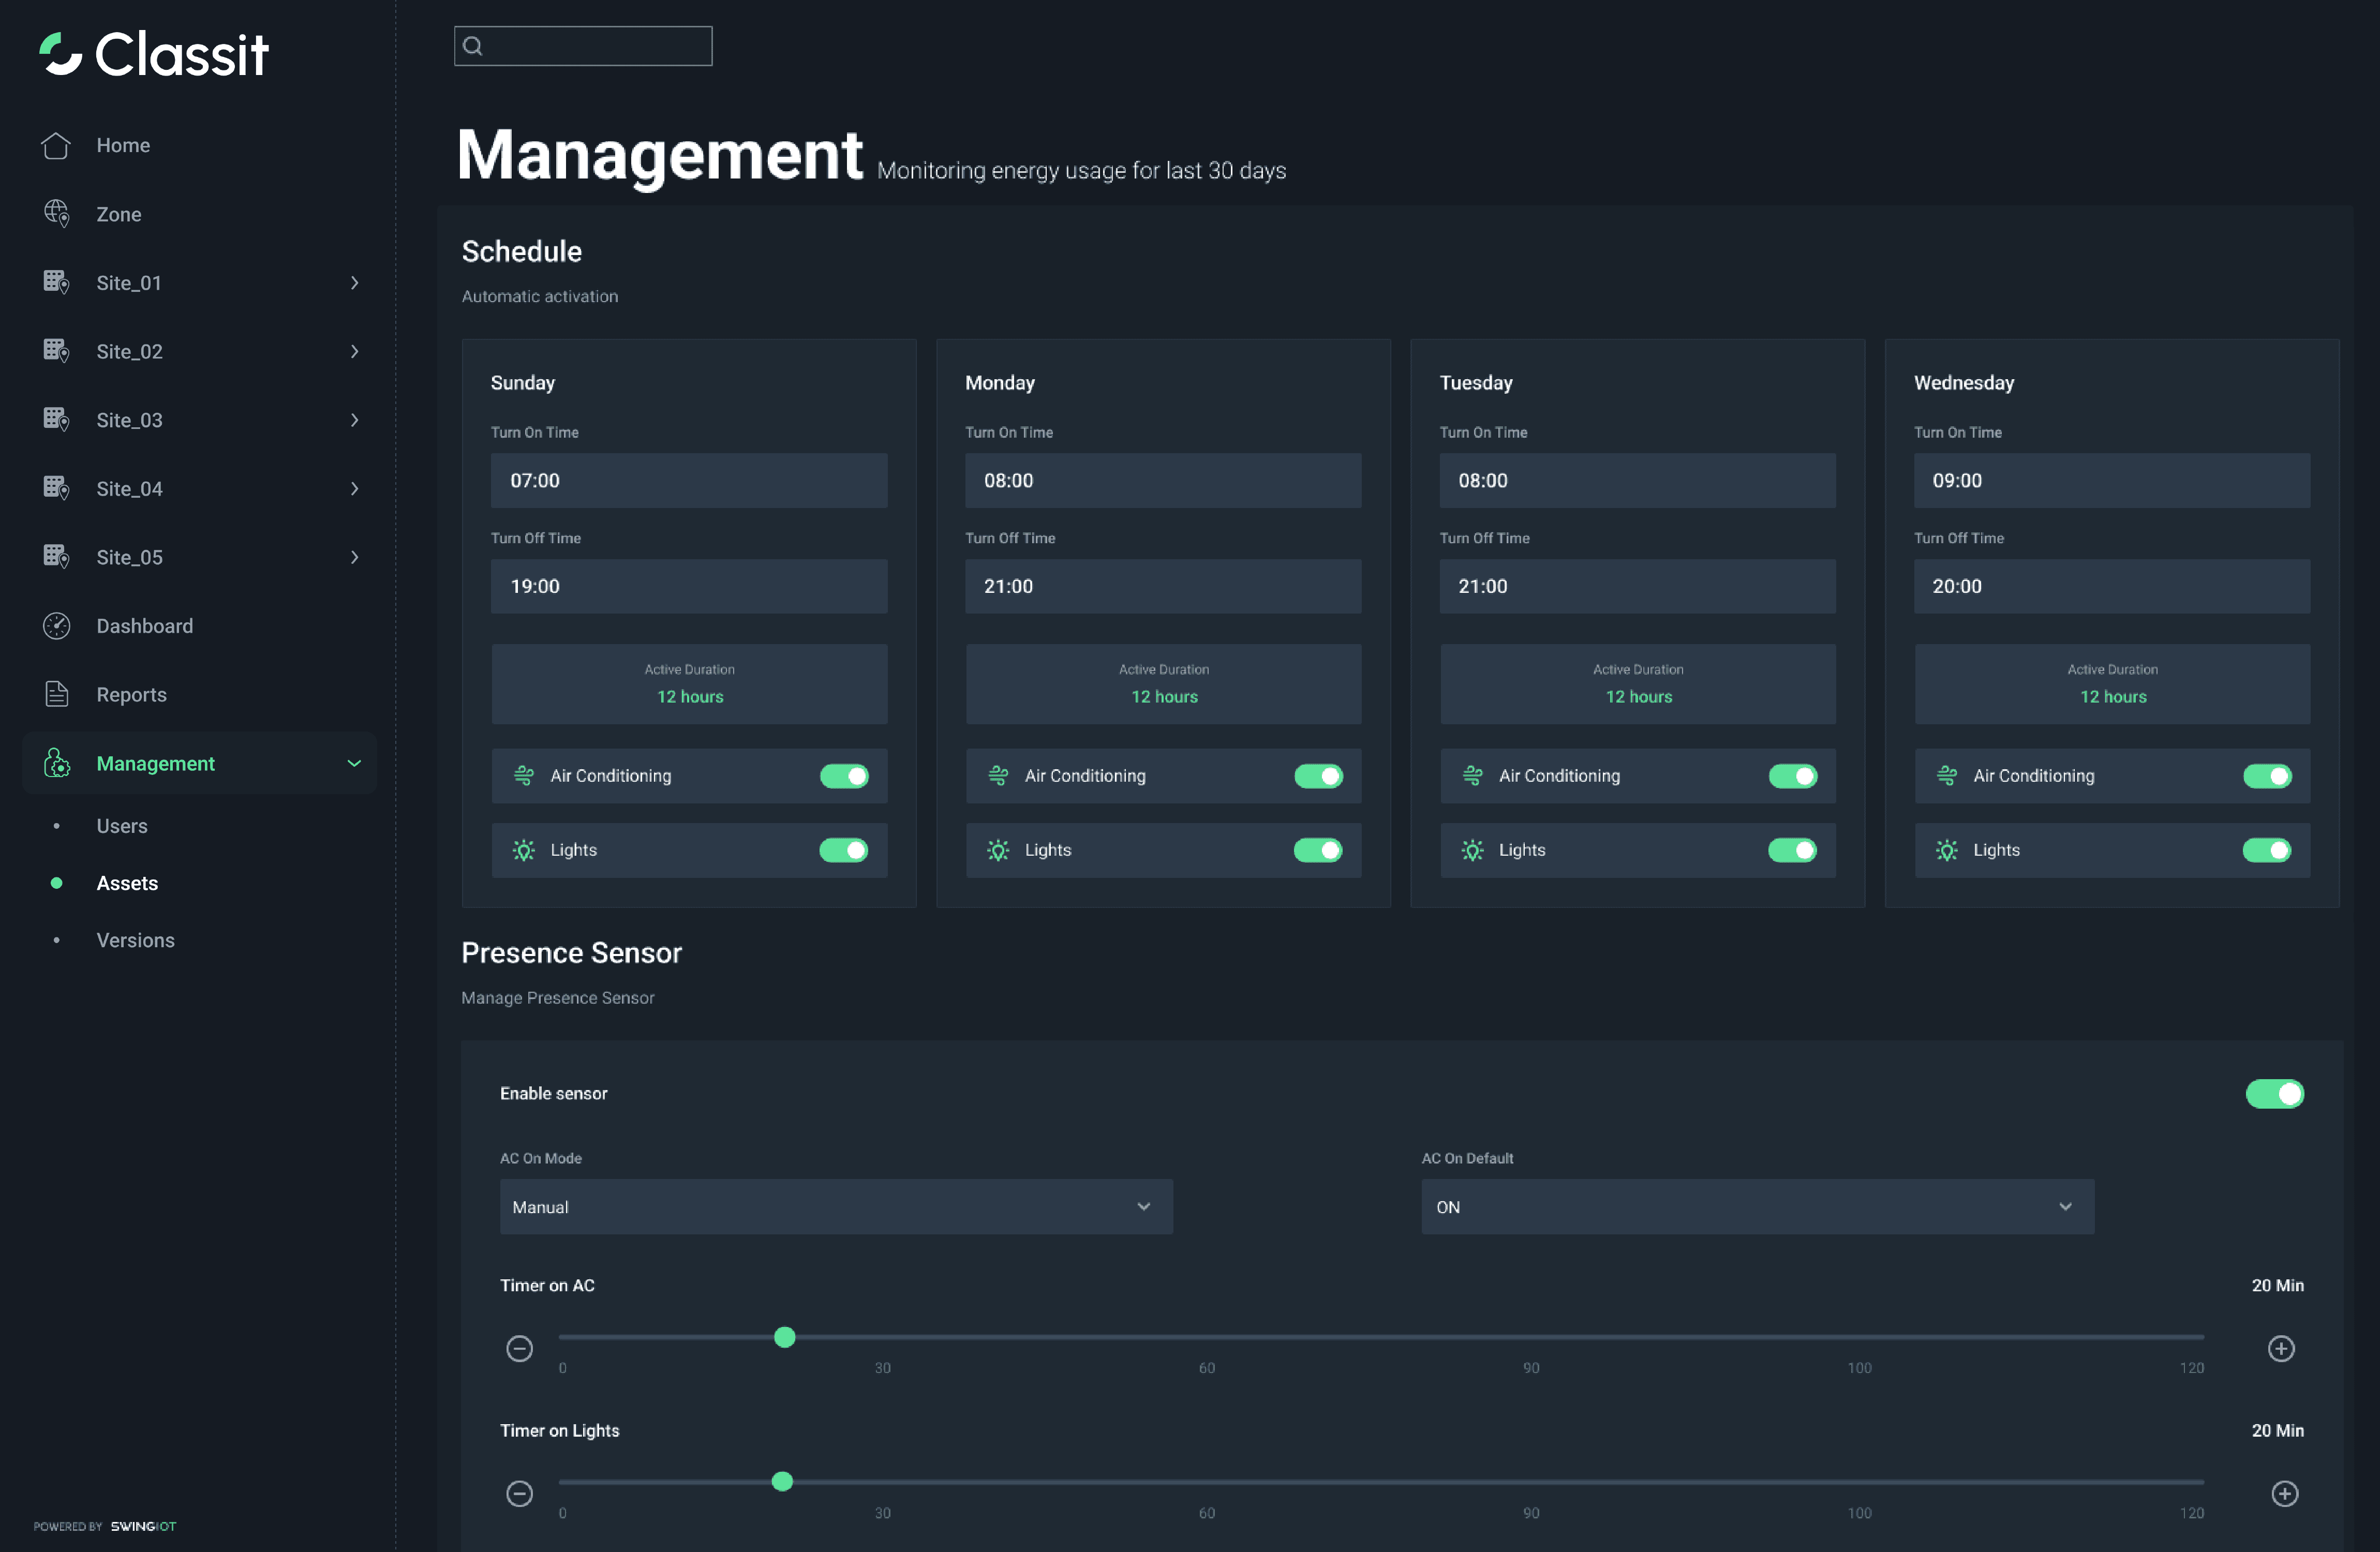Open the Reports document icon
Image resolution: width=2380 pixels, height=1552 pixels.
pyautogui.click(x=56, y=693)
